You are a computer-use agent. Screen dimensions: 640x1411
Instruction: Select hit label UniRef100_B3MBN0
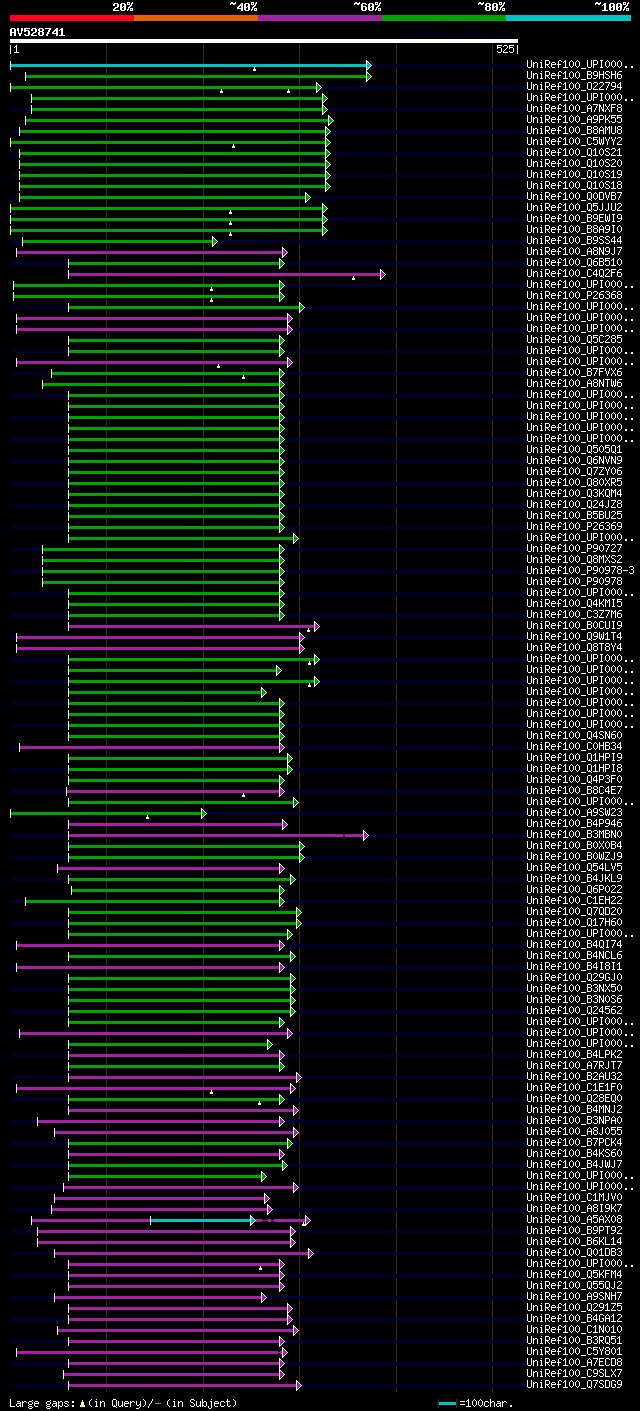click(574, 834)
